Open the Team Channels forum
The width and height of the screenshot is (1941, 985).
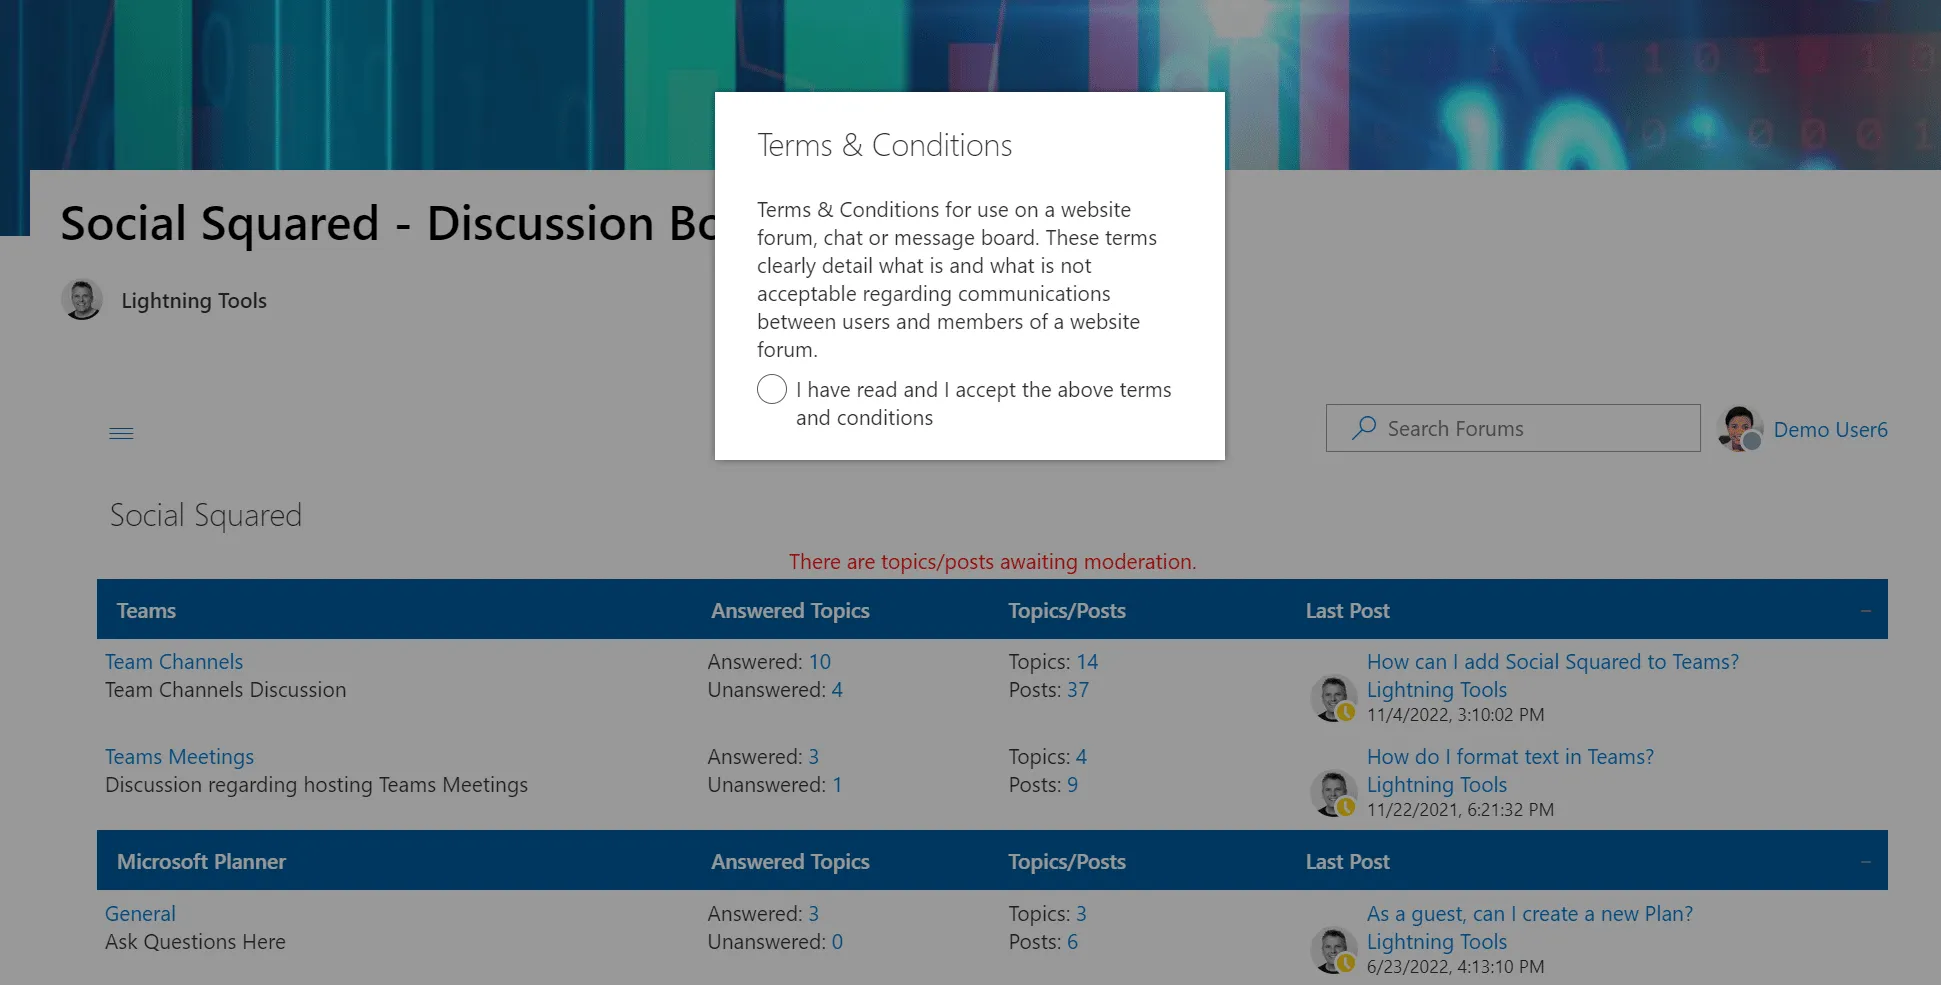point(173,661)
